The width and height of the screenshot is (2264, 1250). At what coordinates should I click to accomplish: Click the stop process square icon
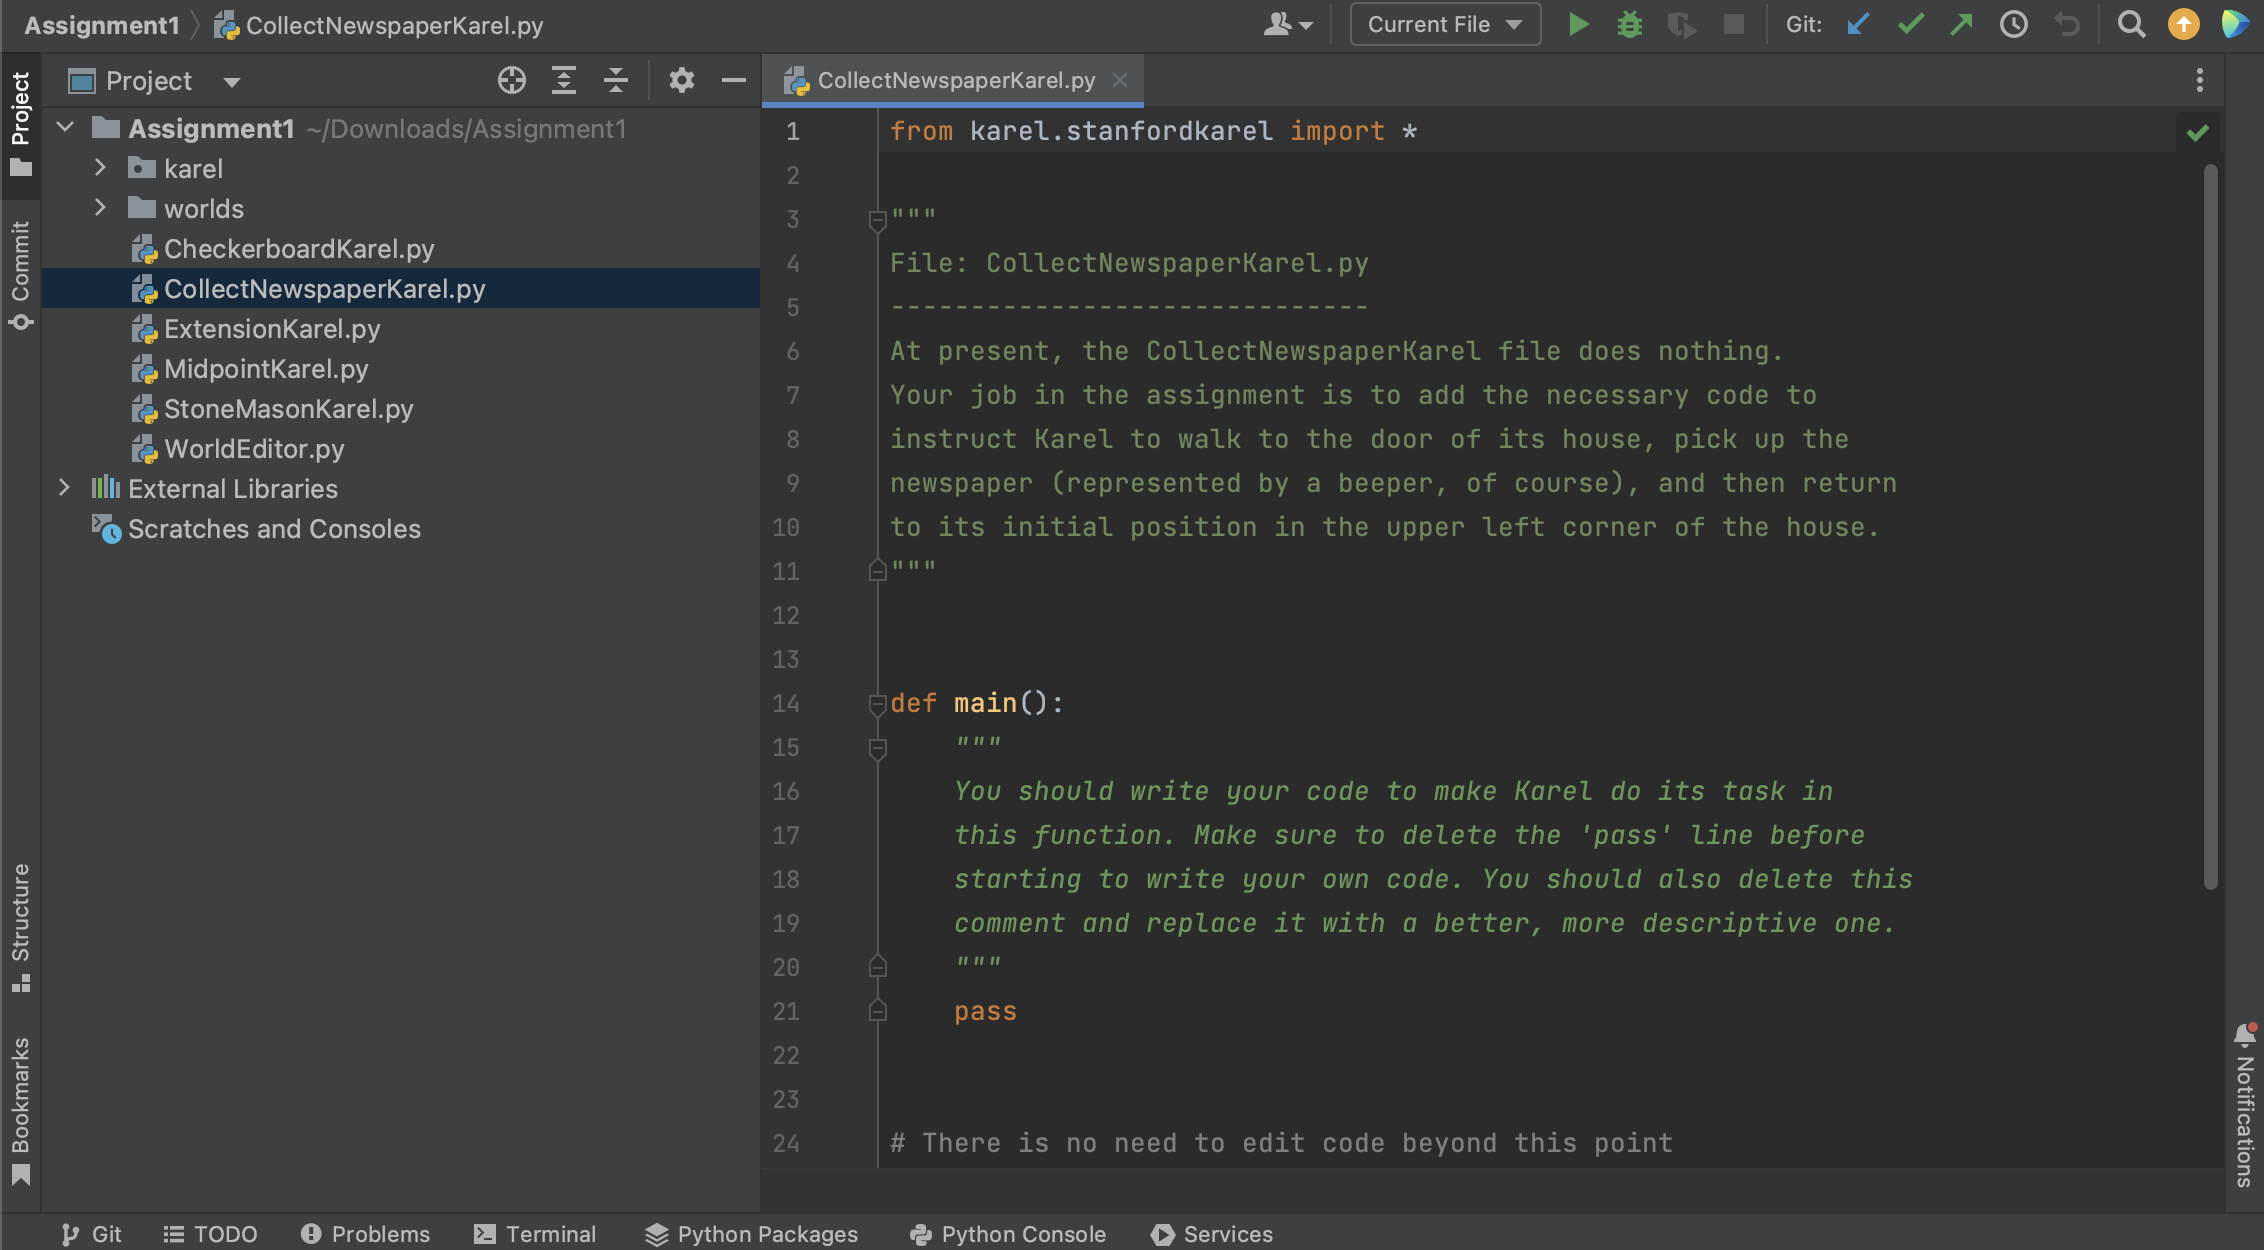[1734, 25]
